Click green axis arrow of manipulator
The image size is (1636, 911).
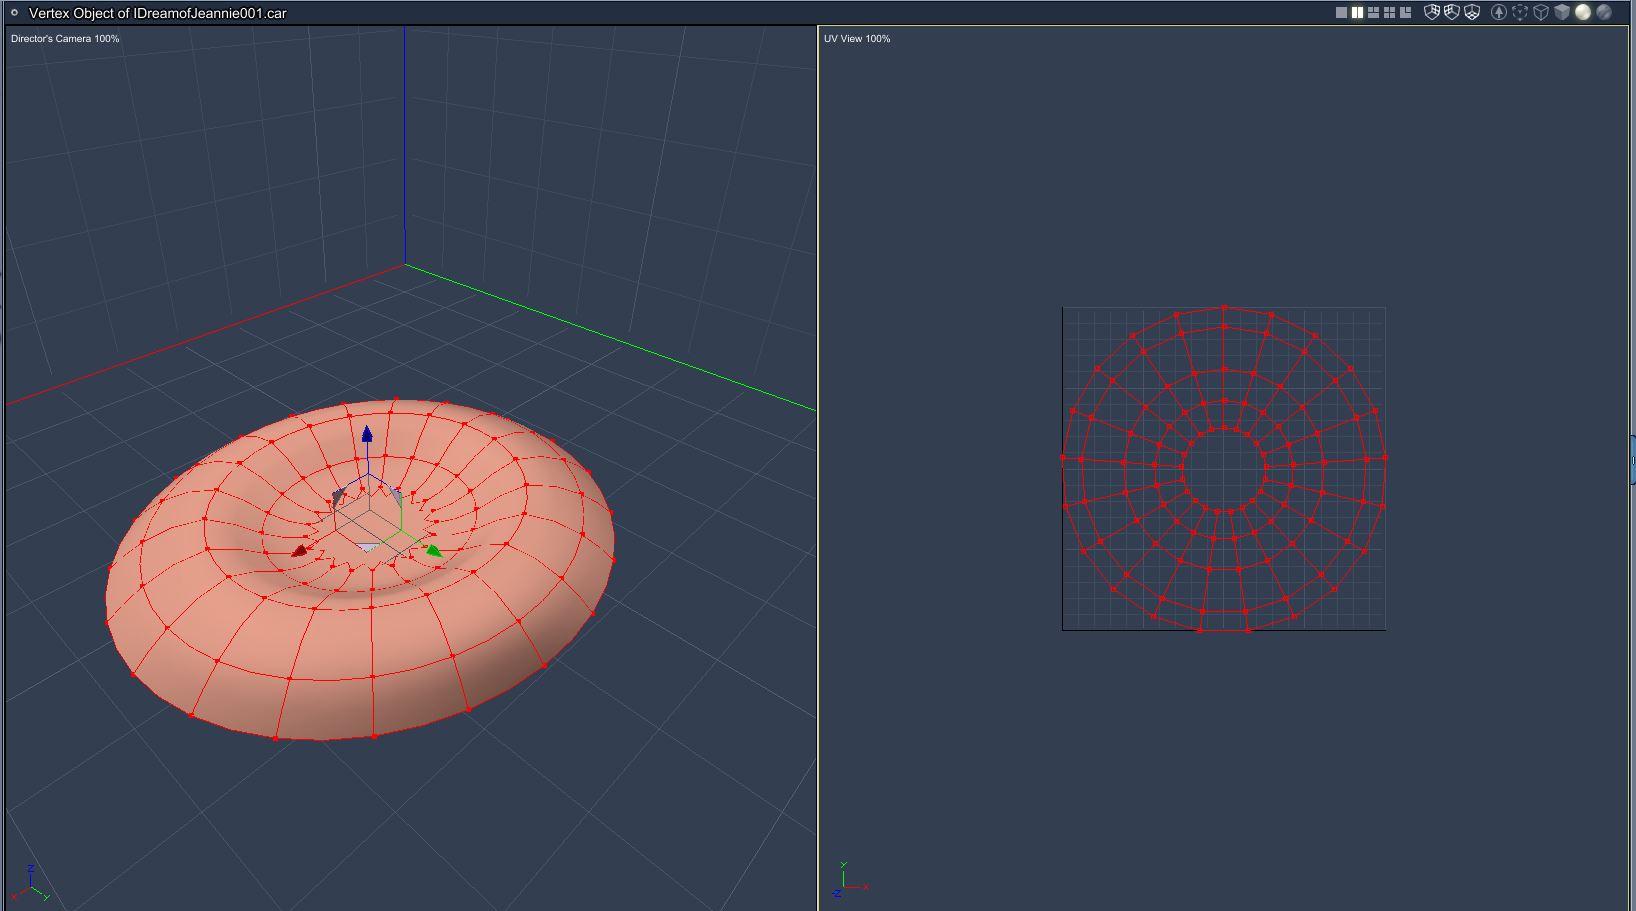[433, 551]
